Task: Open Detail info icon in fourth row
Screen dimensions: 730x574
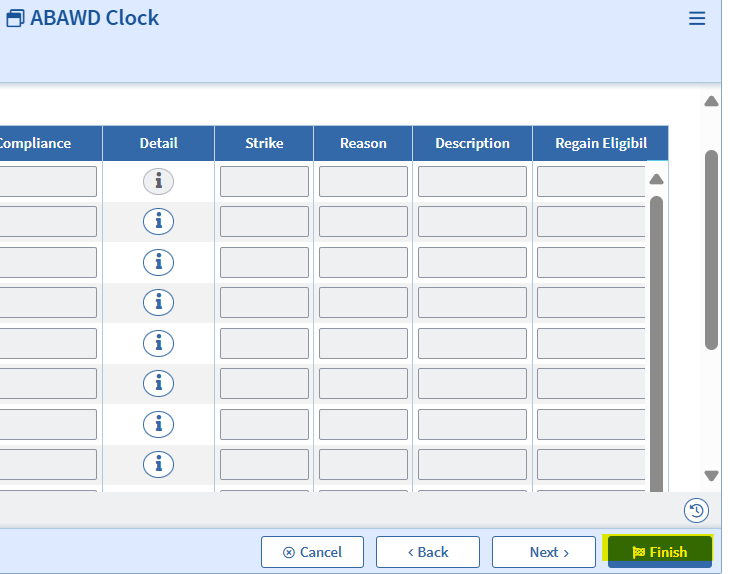Action: pos(158,303)
